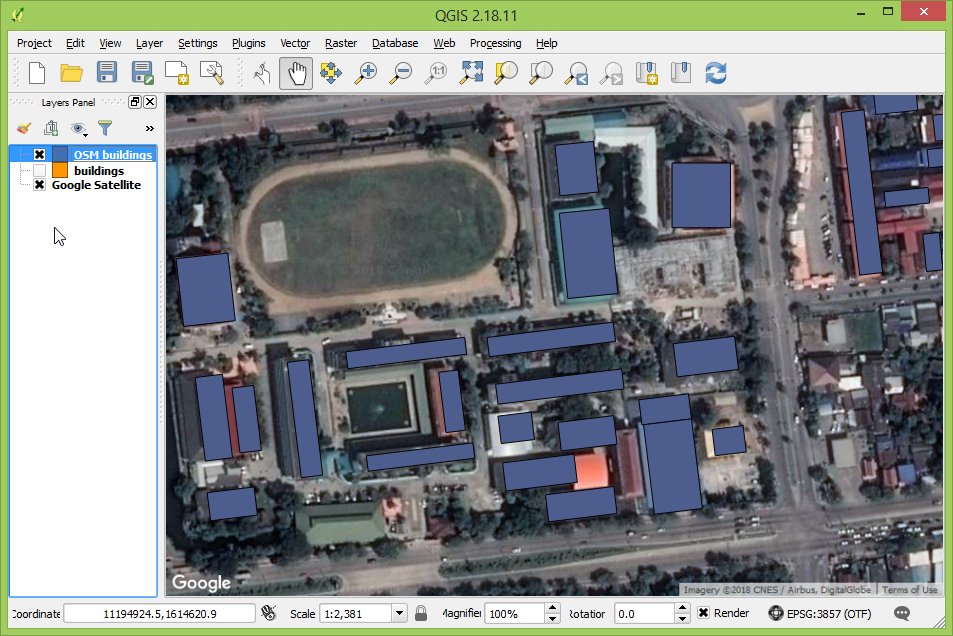953x636 pixels.
Task: Click Pan Map to Selection icon
Action: (x=330, y=73)
